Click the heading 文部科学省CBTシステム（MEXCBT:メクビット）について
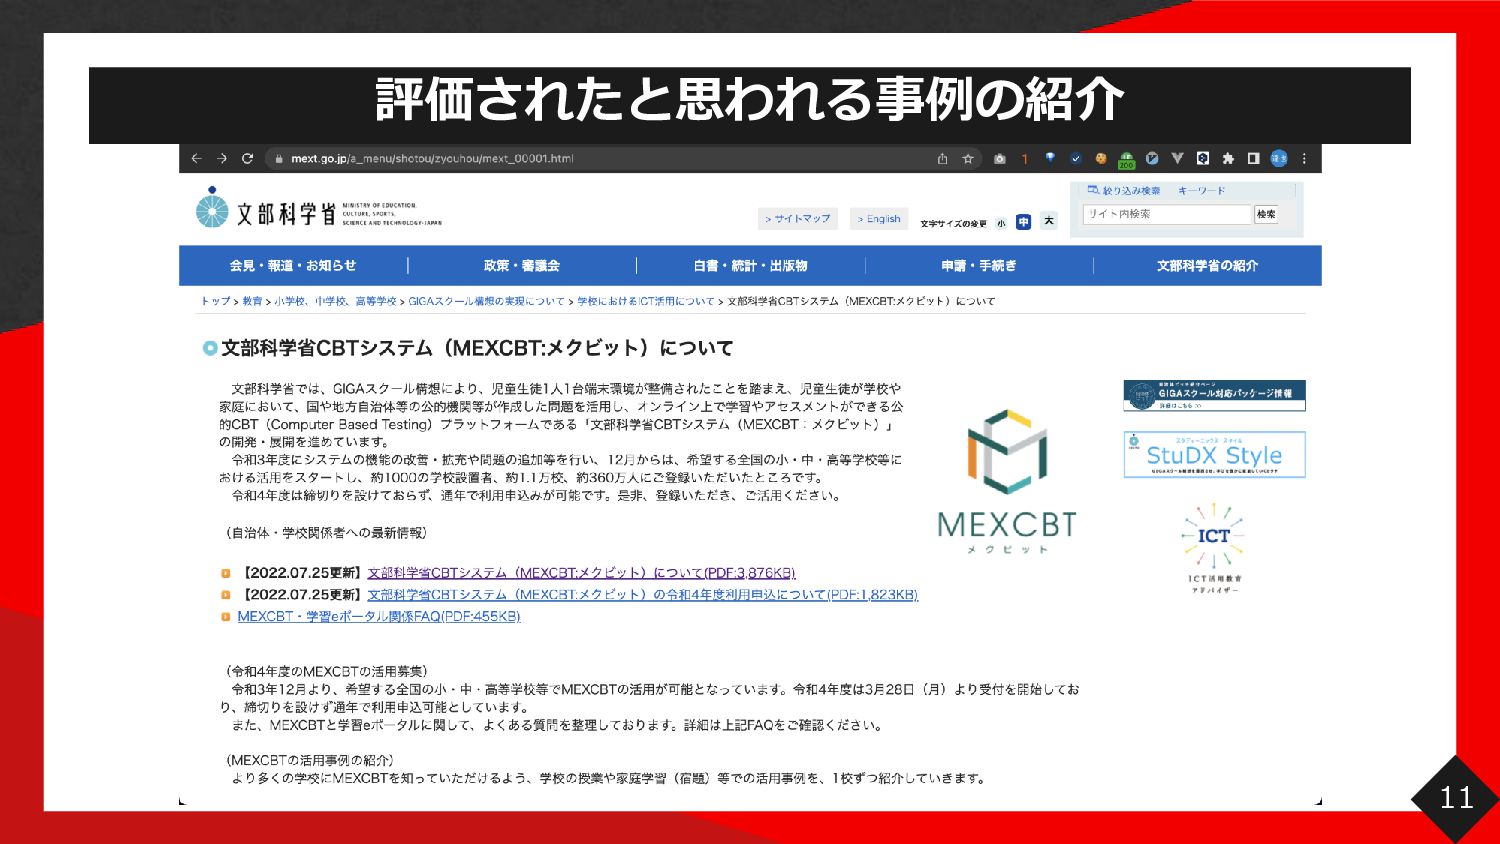1500x844 pixels. 477,348
